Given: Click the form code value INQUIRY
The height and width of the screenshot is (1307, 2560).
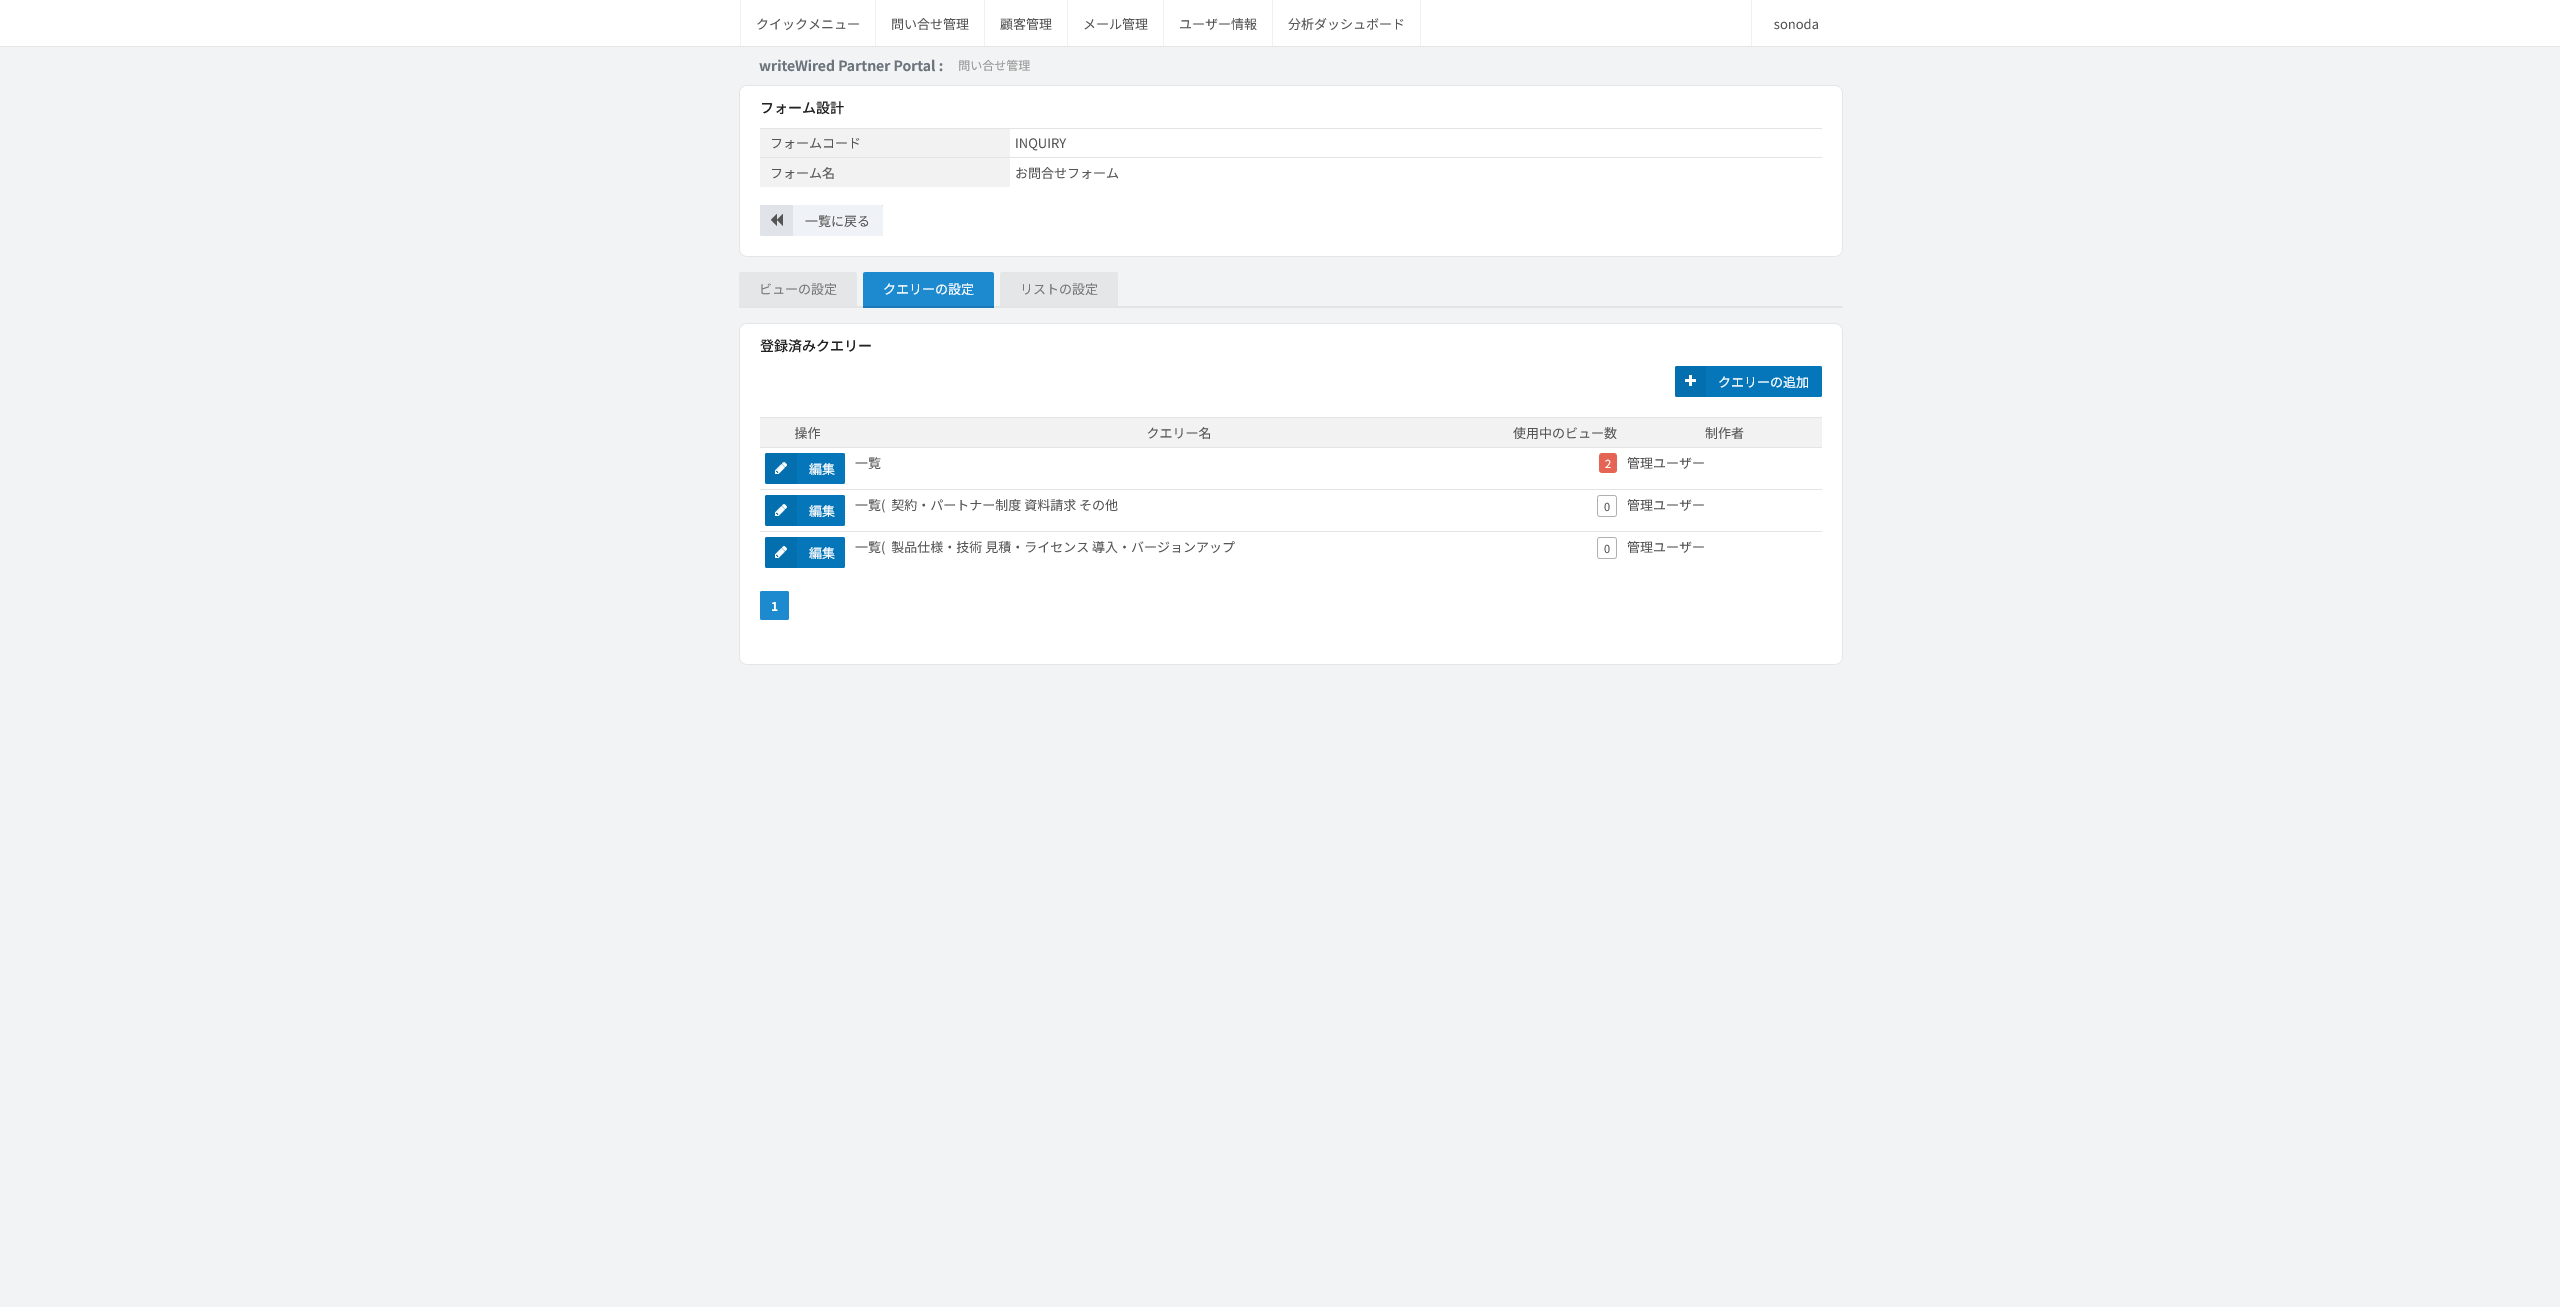Looking at the screenshot, I should point(1041,143).
